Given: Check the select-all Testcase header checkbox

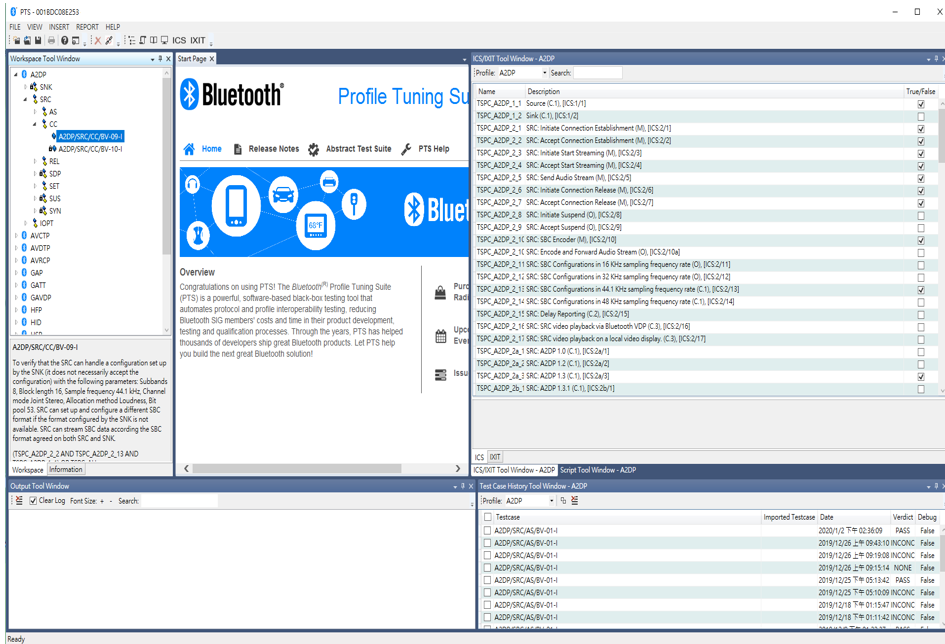Looking at the screenshot, I should pyautogui.click(x=488, y=517).
